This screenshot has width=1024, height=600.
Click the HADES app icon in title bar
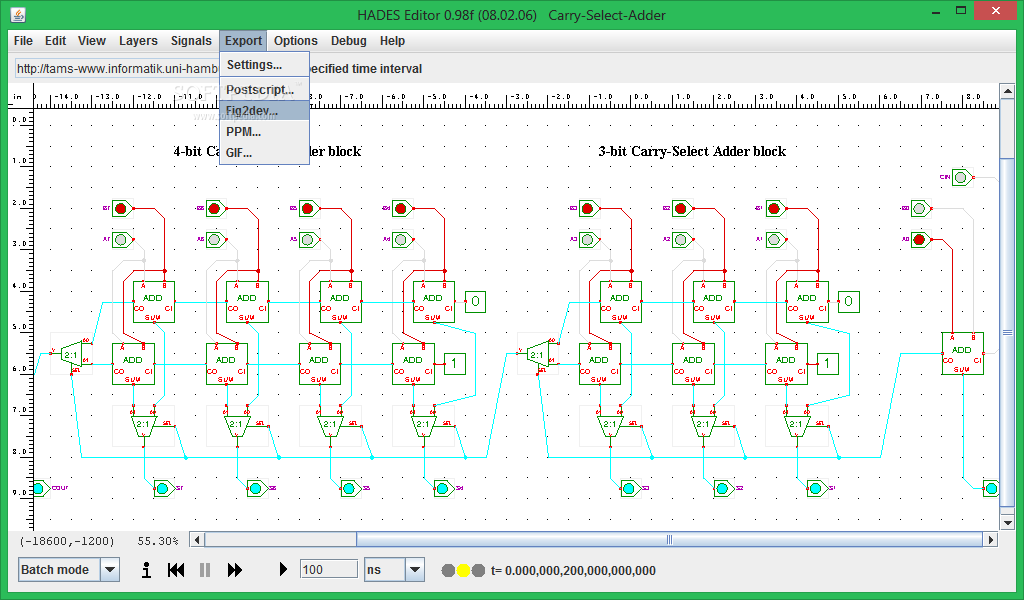click(18, 15)
